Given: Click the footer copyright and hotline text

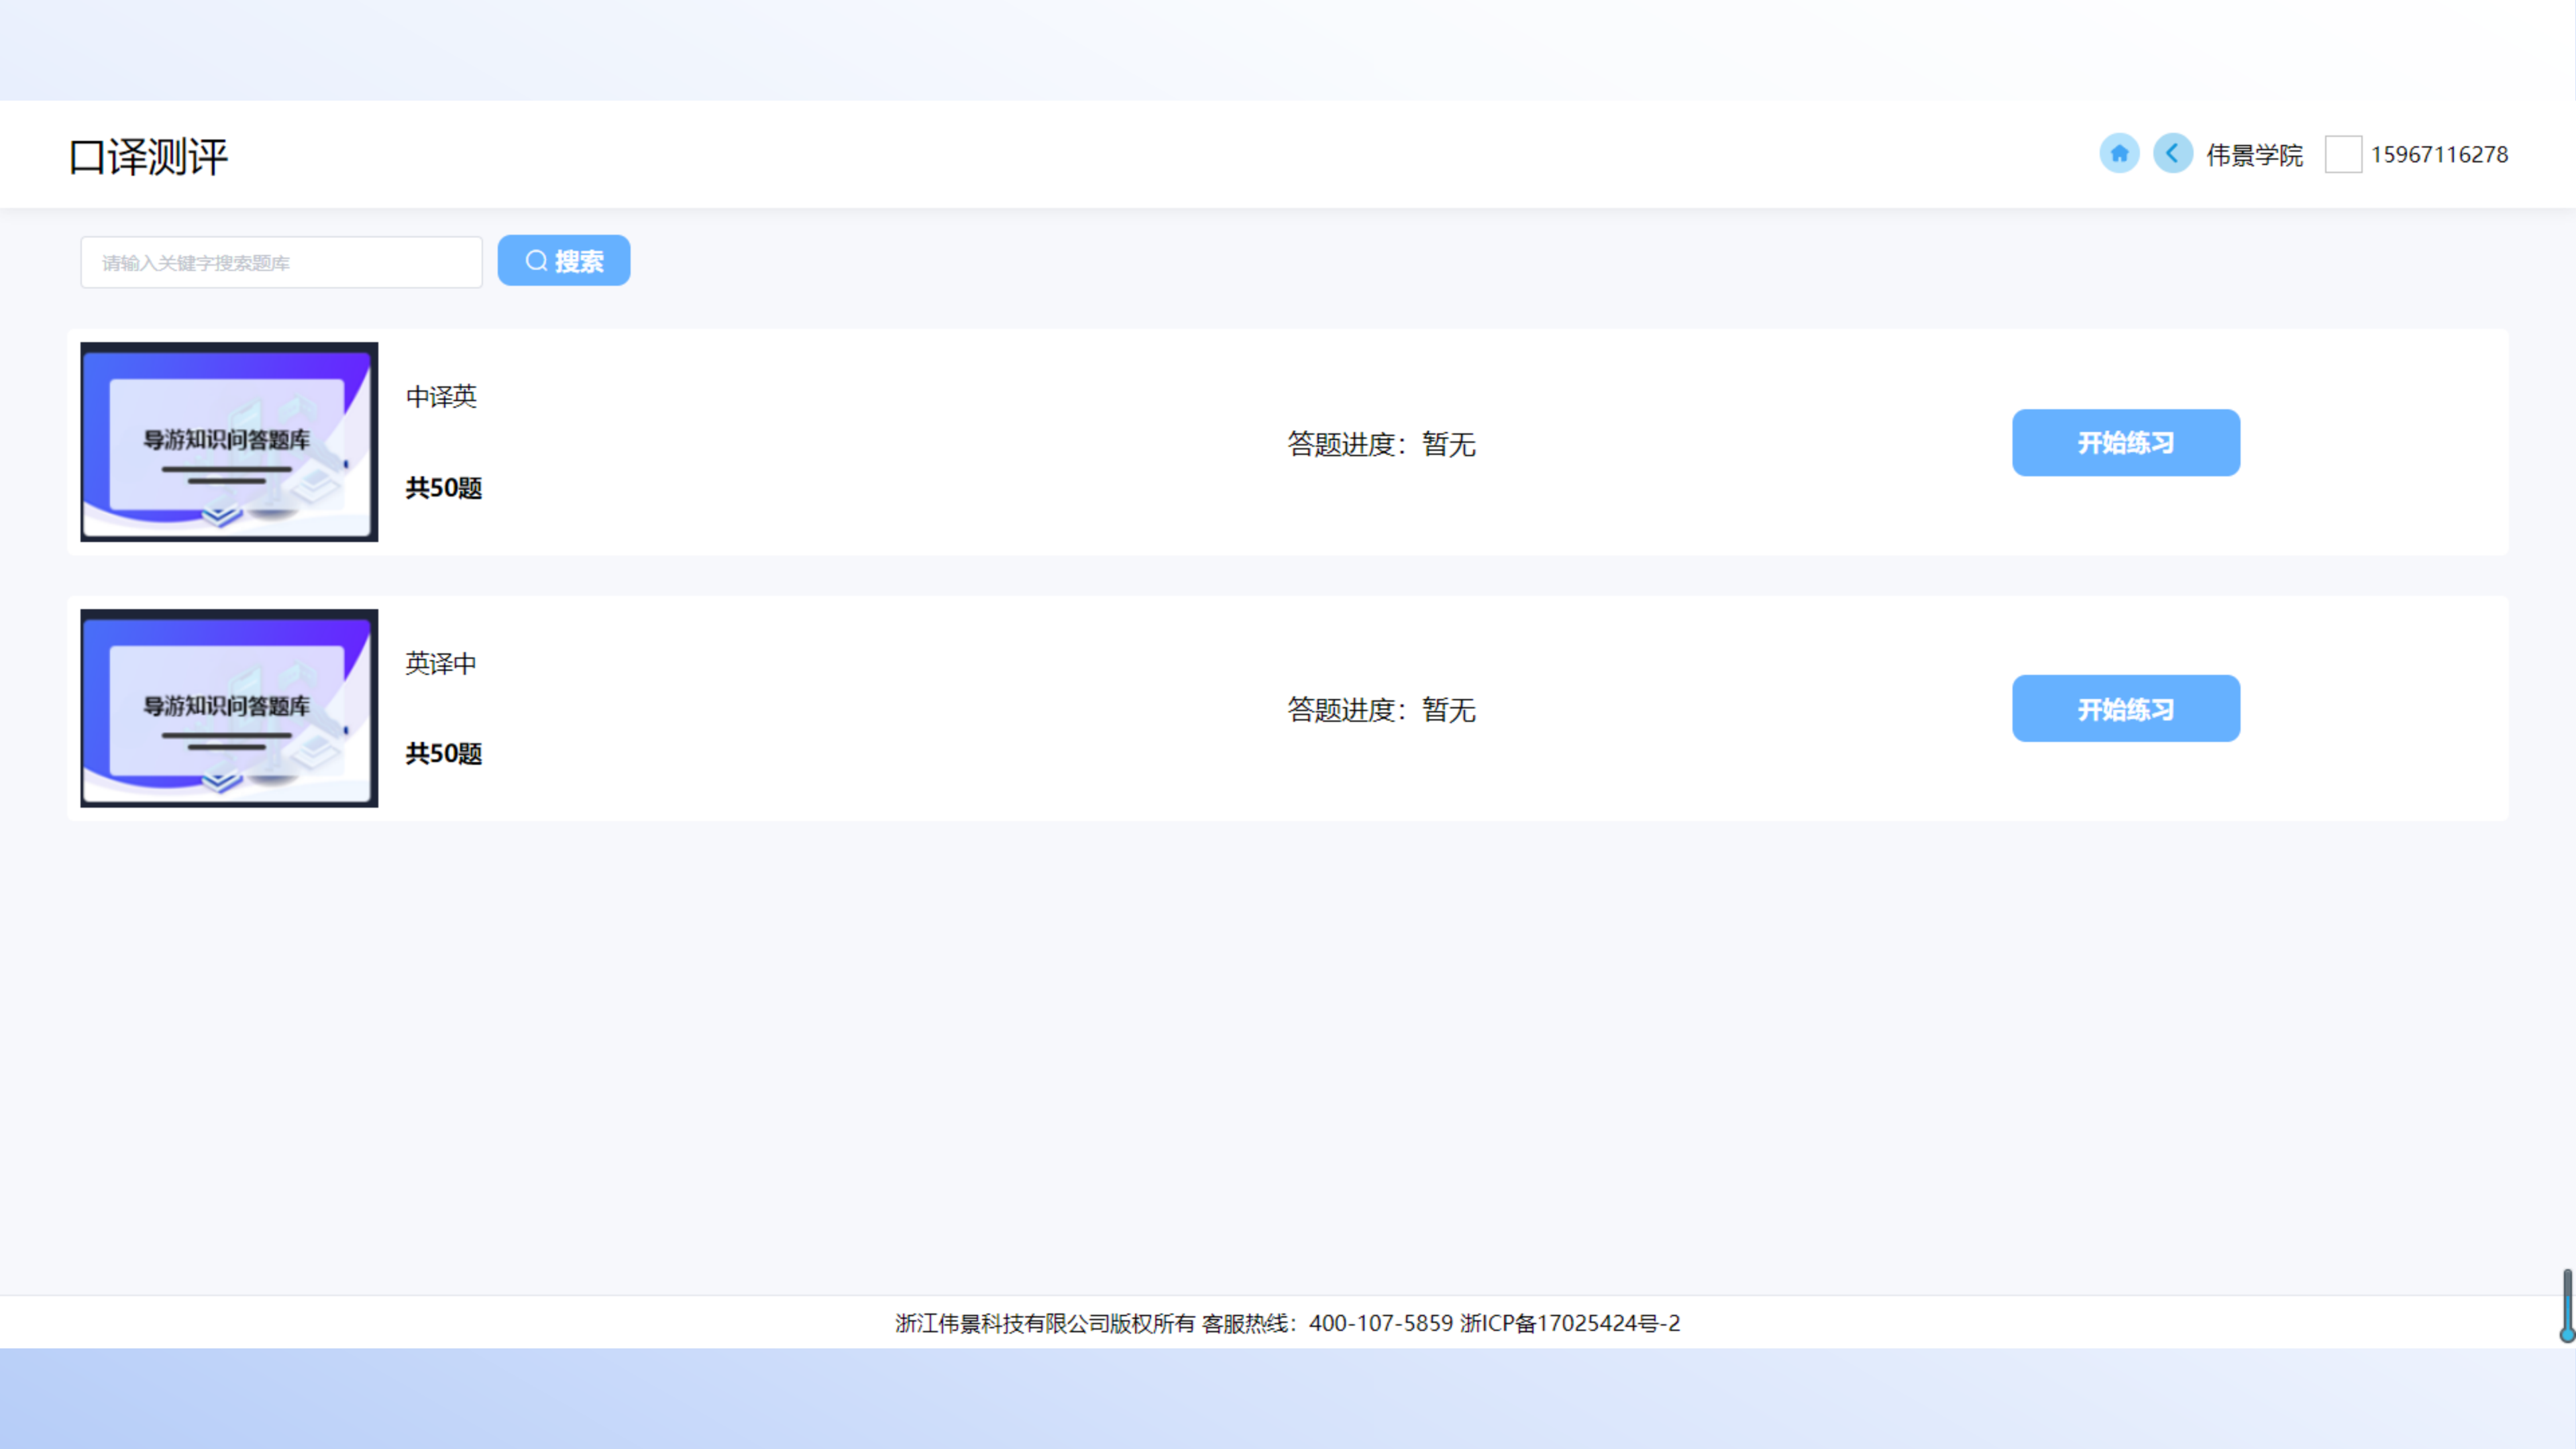Looking at the screenshot, I should pyautogui.click(x=1288, y=1323).
